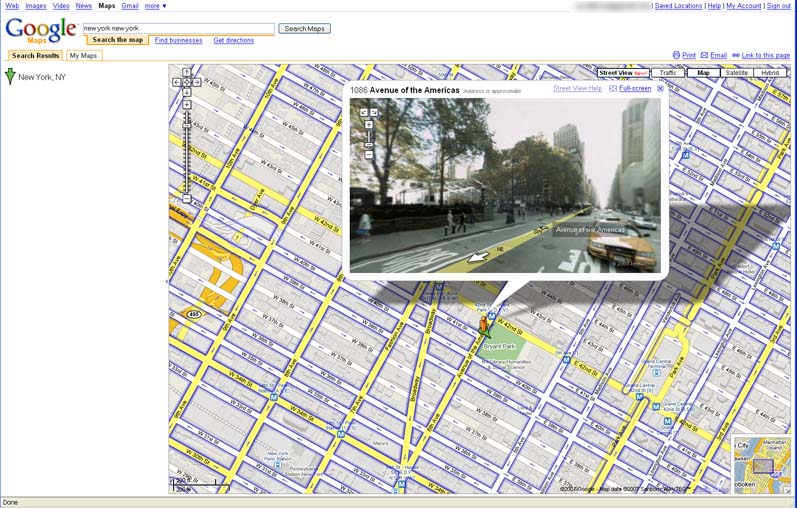Click the Print link
Image resolution: width=797 pixels, height=508 pixels.
click(x=689, y=55)
